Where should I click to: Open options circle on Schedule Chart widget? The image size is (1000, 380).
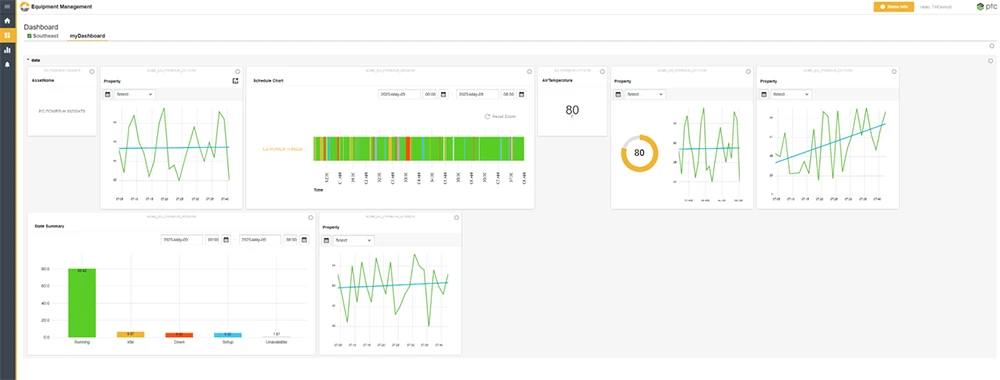point(529,71)
